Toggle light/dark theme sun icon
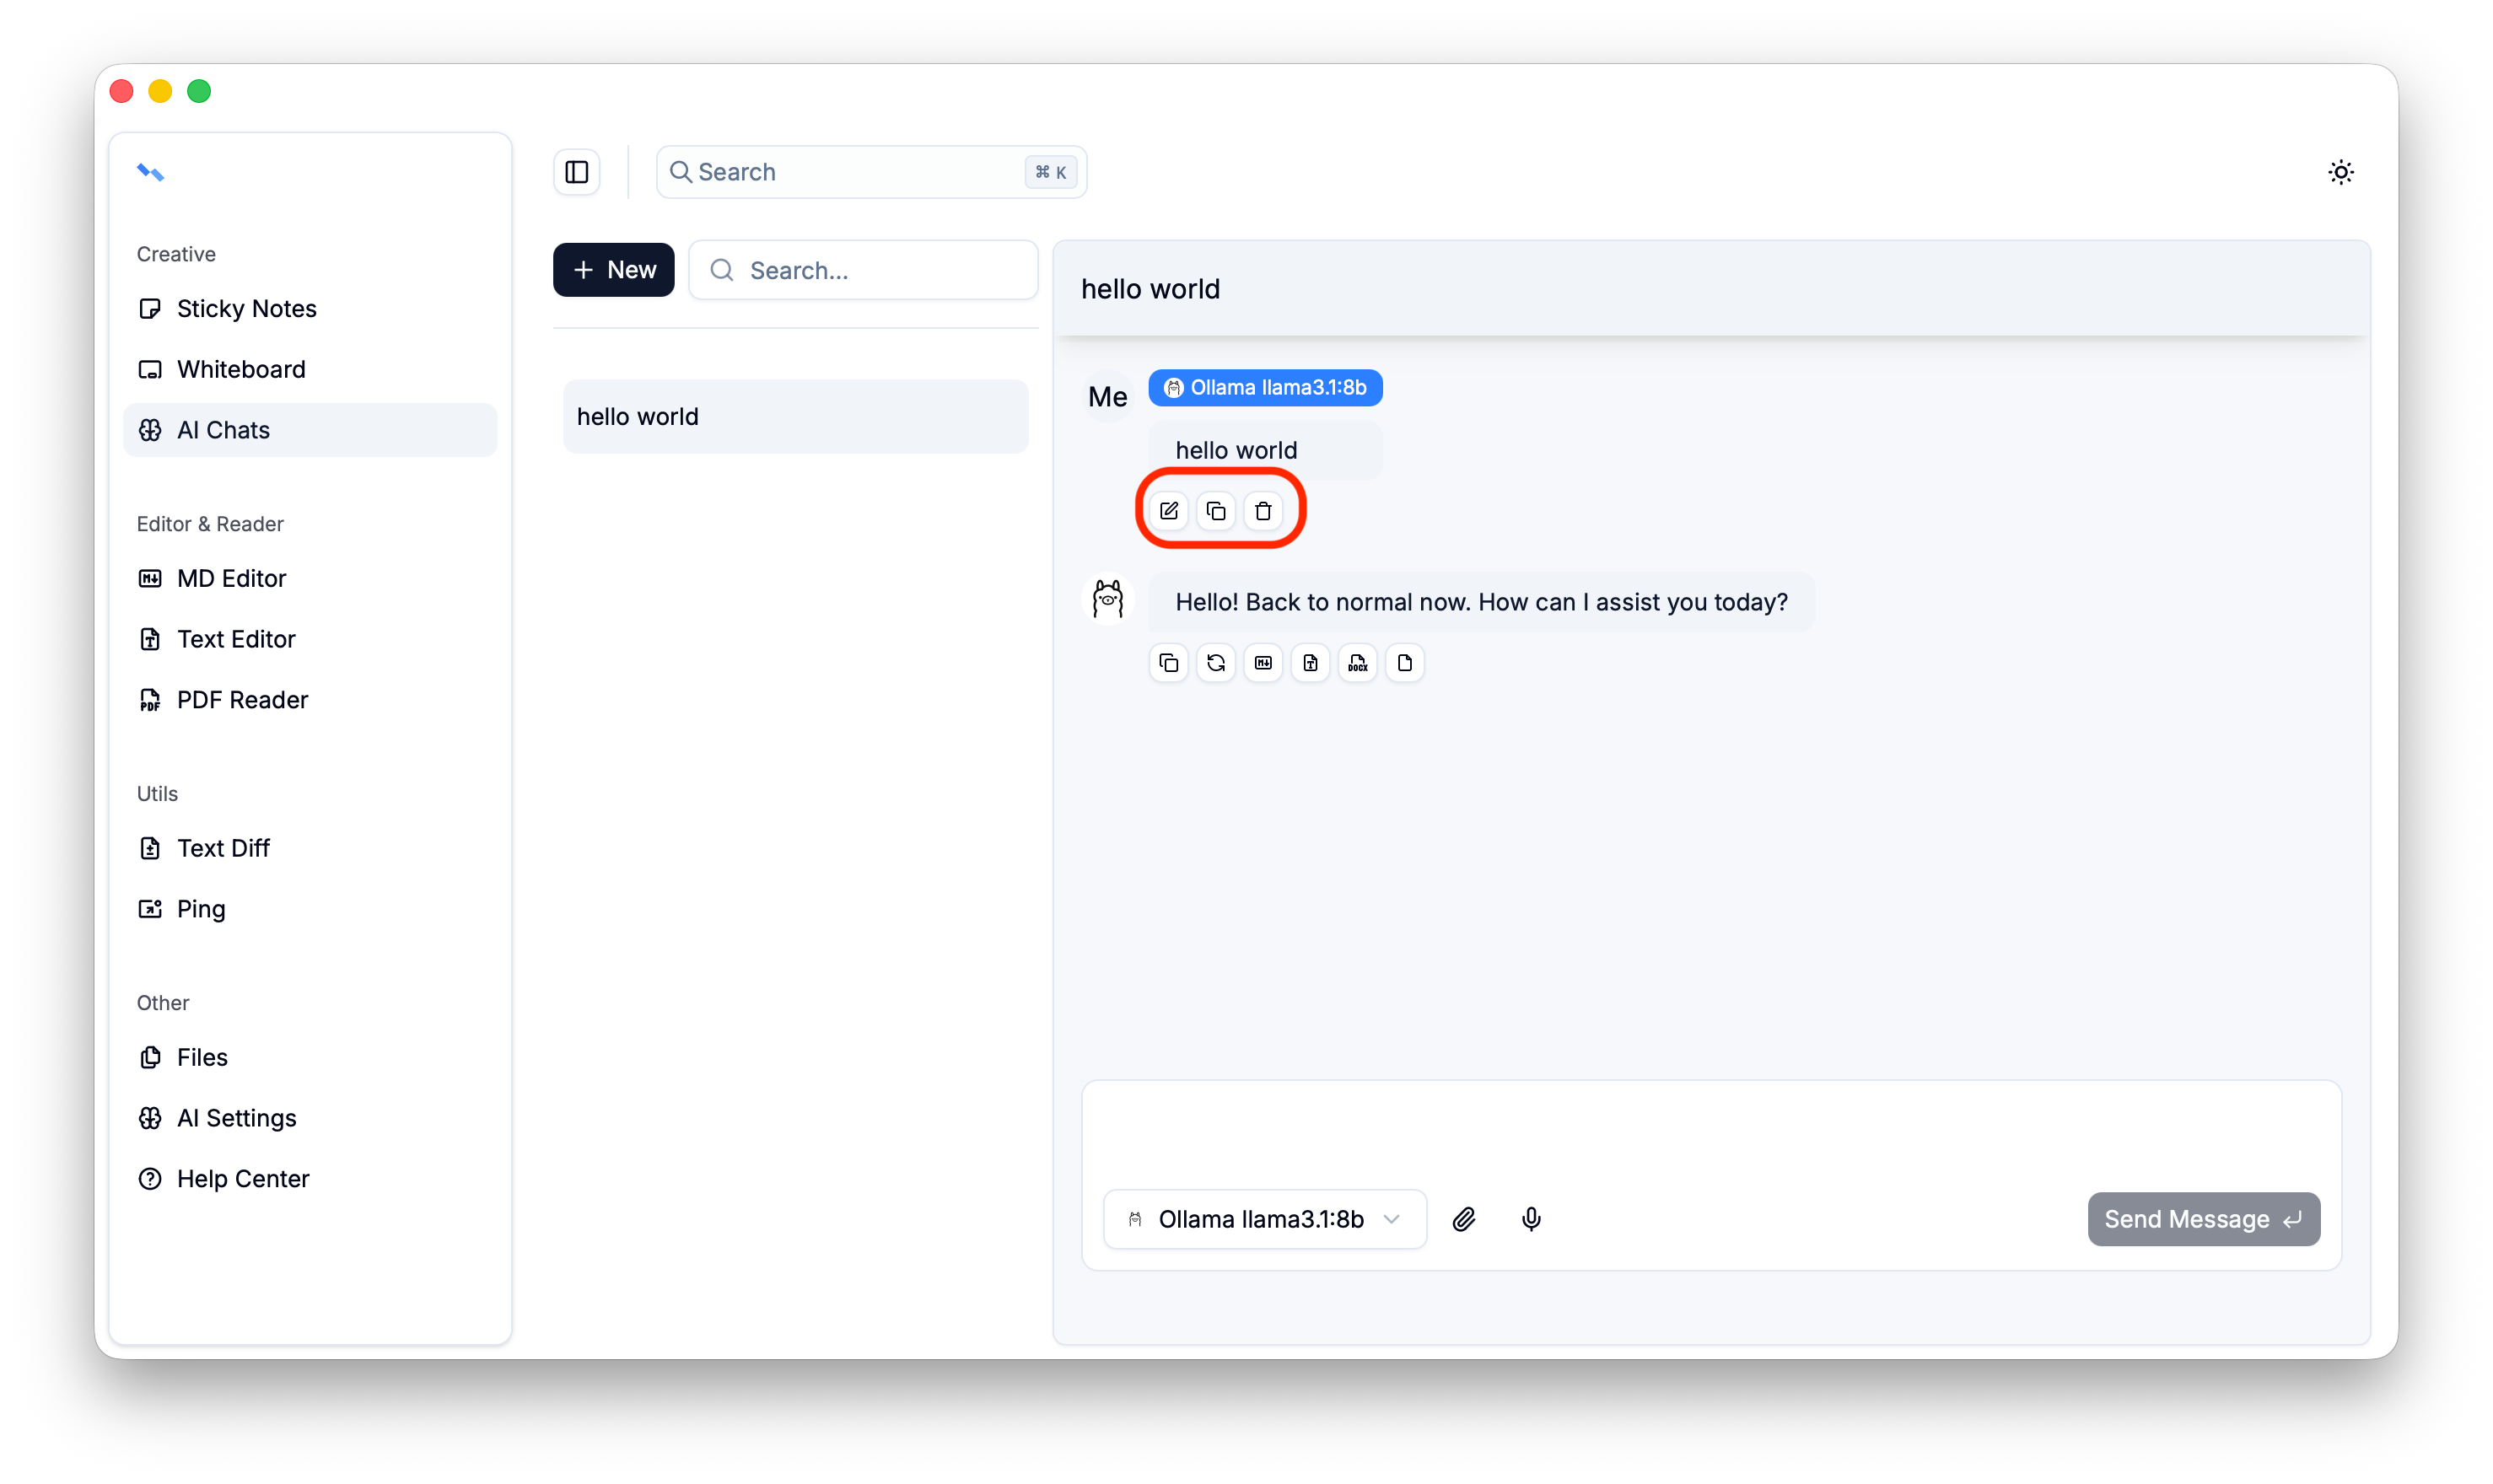This screenshot has width=2493, height=1484. [2340, 172]
